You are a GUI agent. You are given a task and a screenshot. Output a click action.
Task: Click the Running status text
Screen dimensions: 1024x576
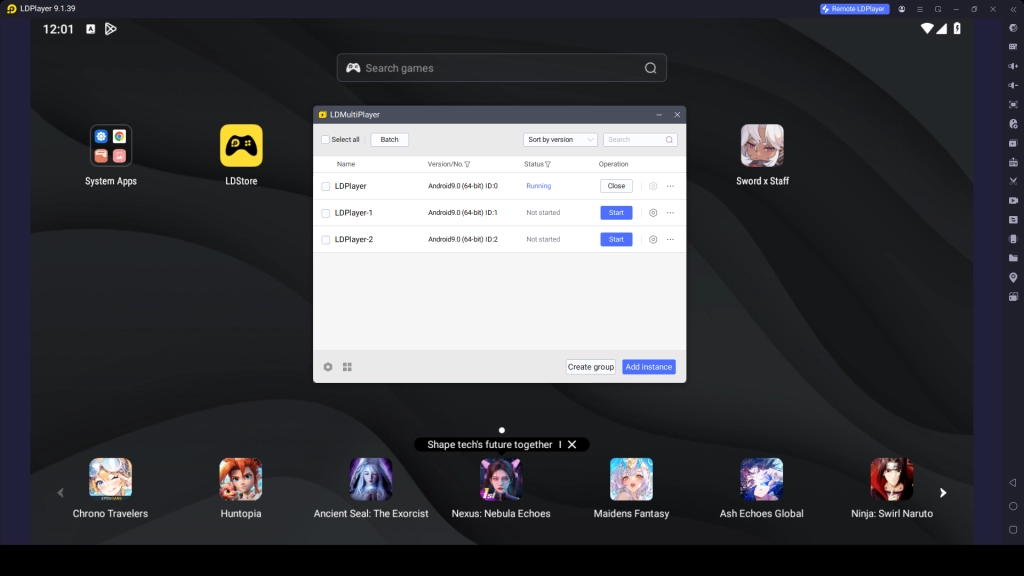tap(539, 186)
